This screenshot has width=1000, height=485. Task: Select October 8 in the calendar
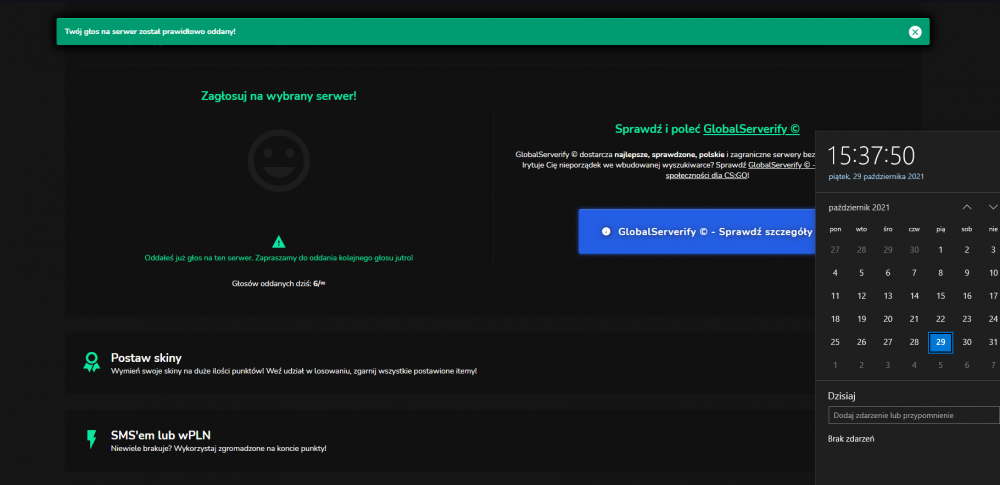941,273
